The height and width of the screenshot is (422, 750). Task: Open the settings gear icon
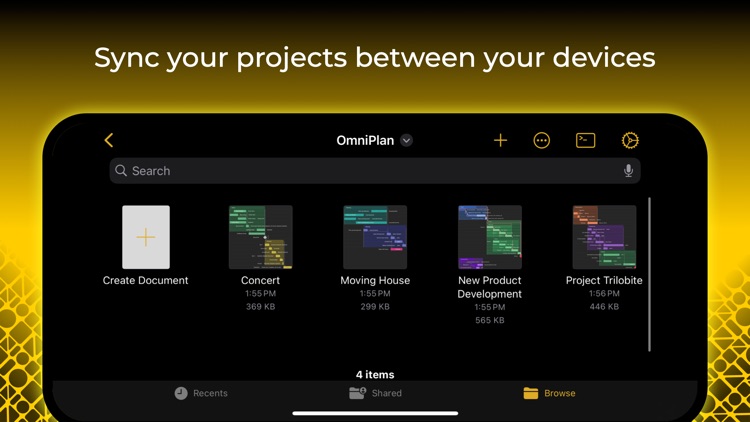[x=630, y=140]
